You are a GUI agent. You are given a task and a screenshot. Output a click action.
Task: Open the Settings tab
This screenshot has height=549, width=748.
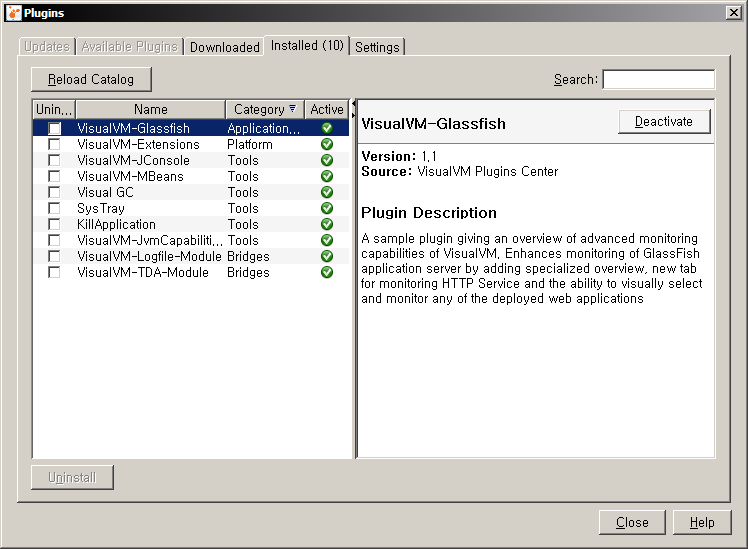(x=377, y=47)
